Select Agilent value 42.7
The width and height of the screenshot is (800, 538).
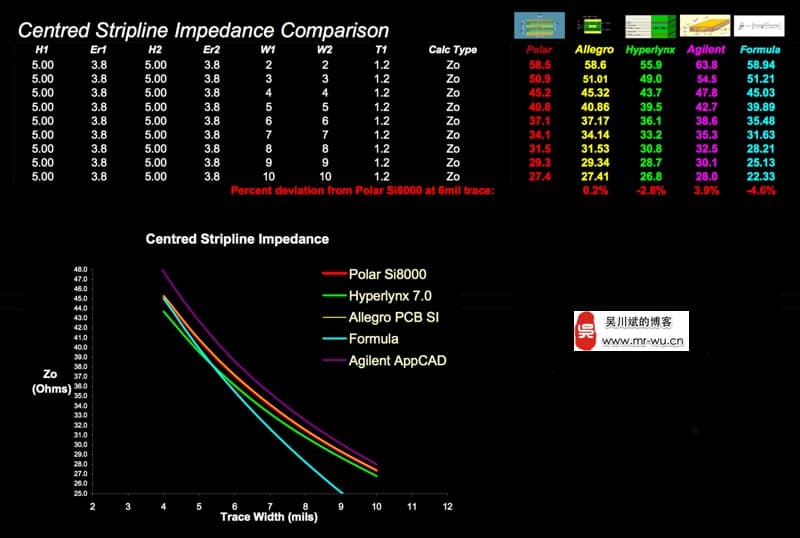pyautogui.click(x=707, y=107)
